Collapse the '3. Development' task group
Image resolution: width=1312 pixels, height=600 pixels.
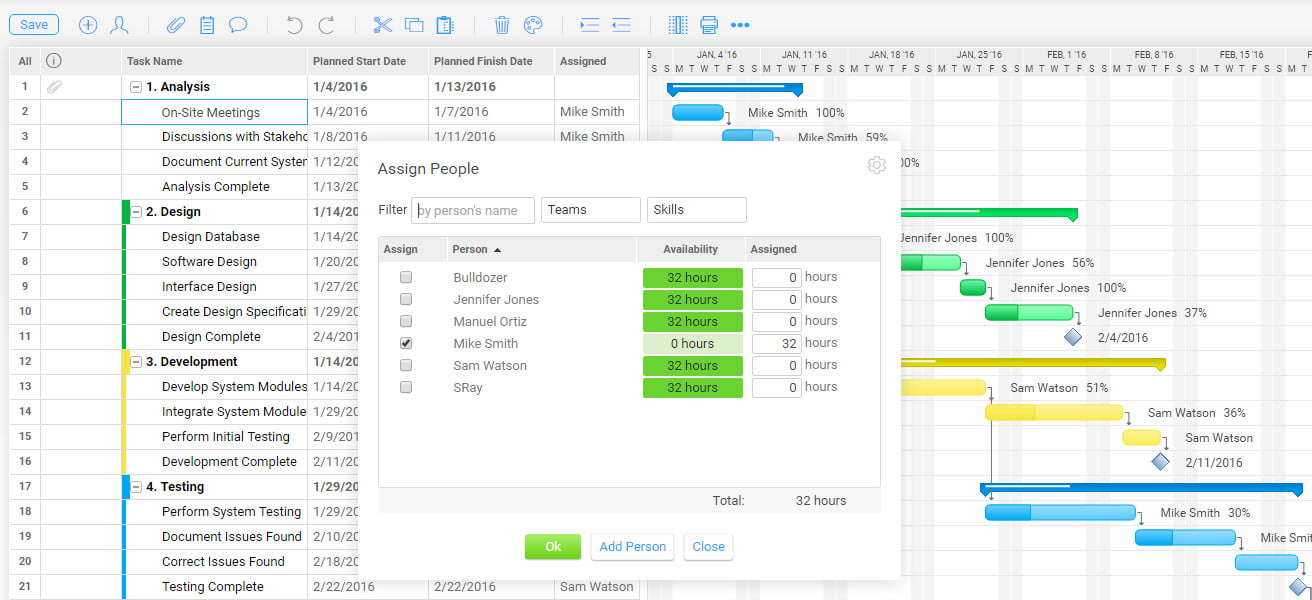pyautogui.click(x=136, y=361)
